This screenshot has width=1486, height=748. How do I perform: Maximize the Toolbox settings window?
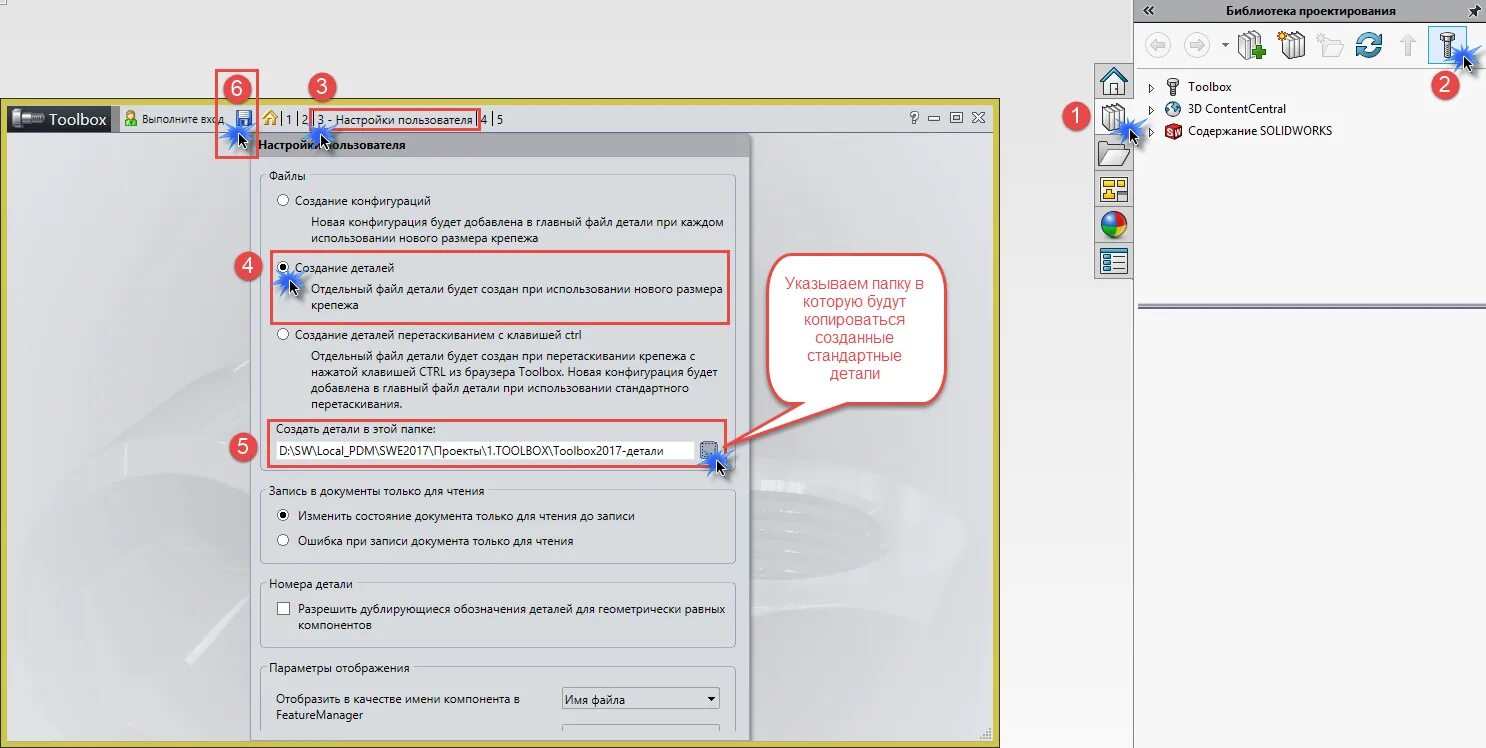click(x=956, y=118)
